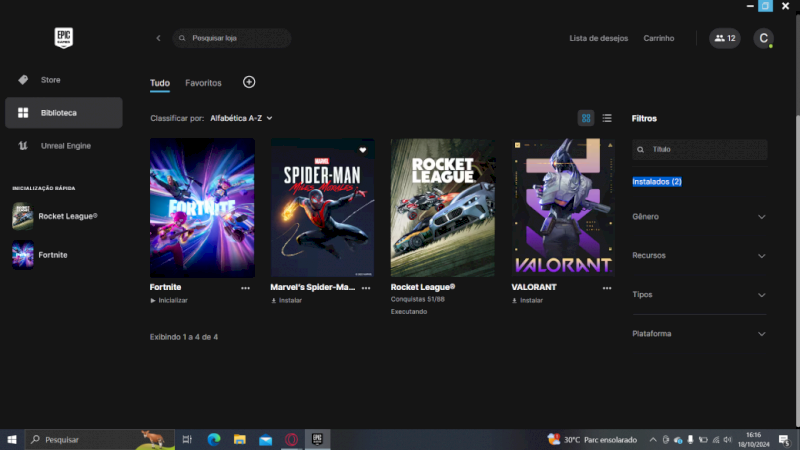Viewport: 800px width, 450px height.
Task: Open Store from the sidebar
Action: [51, 79]
